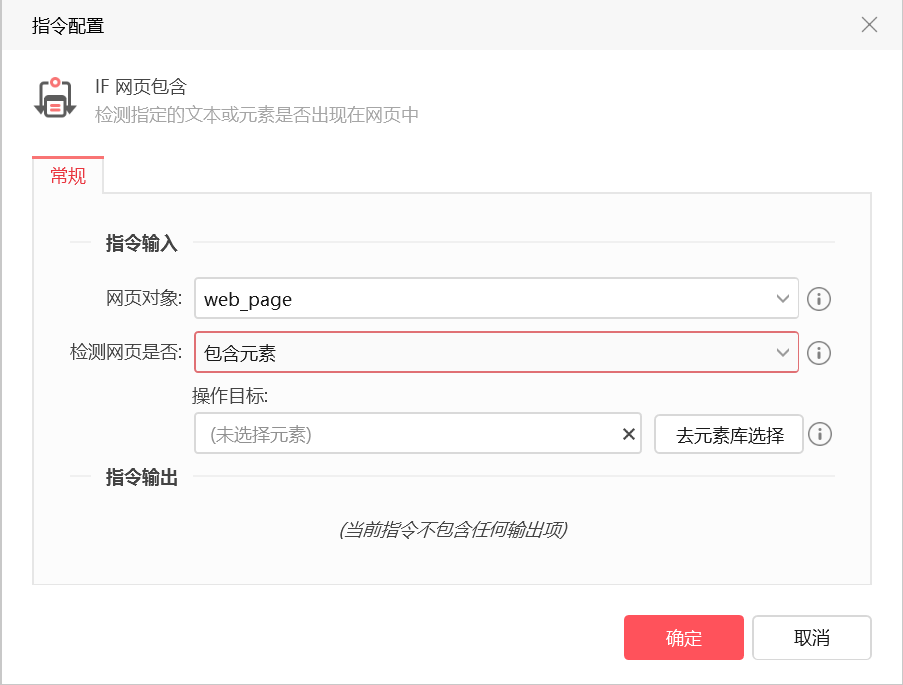Close the 指令配置 dialog
Viewport: 903px width, 685px height.
[x=869, y=25]
